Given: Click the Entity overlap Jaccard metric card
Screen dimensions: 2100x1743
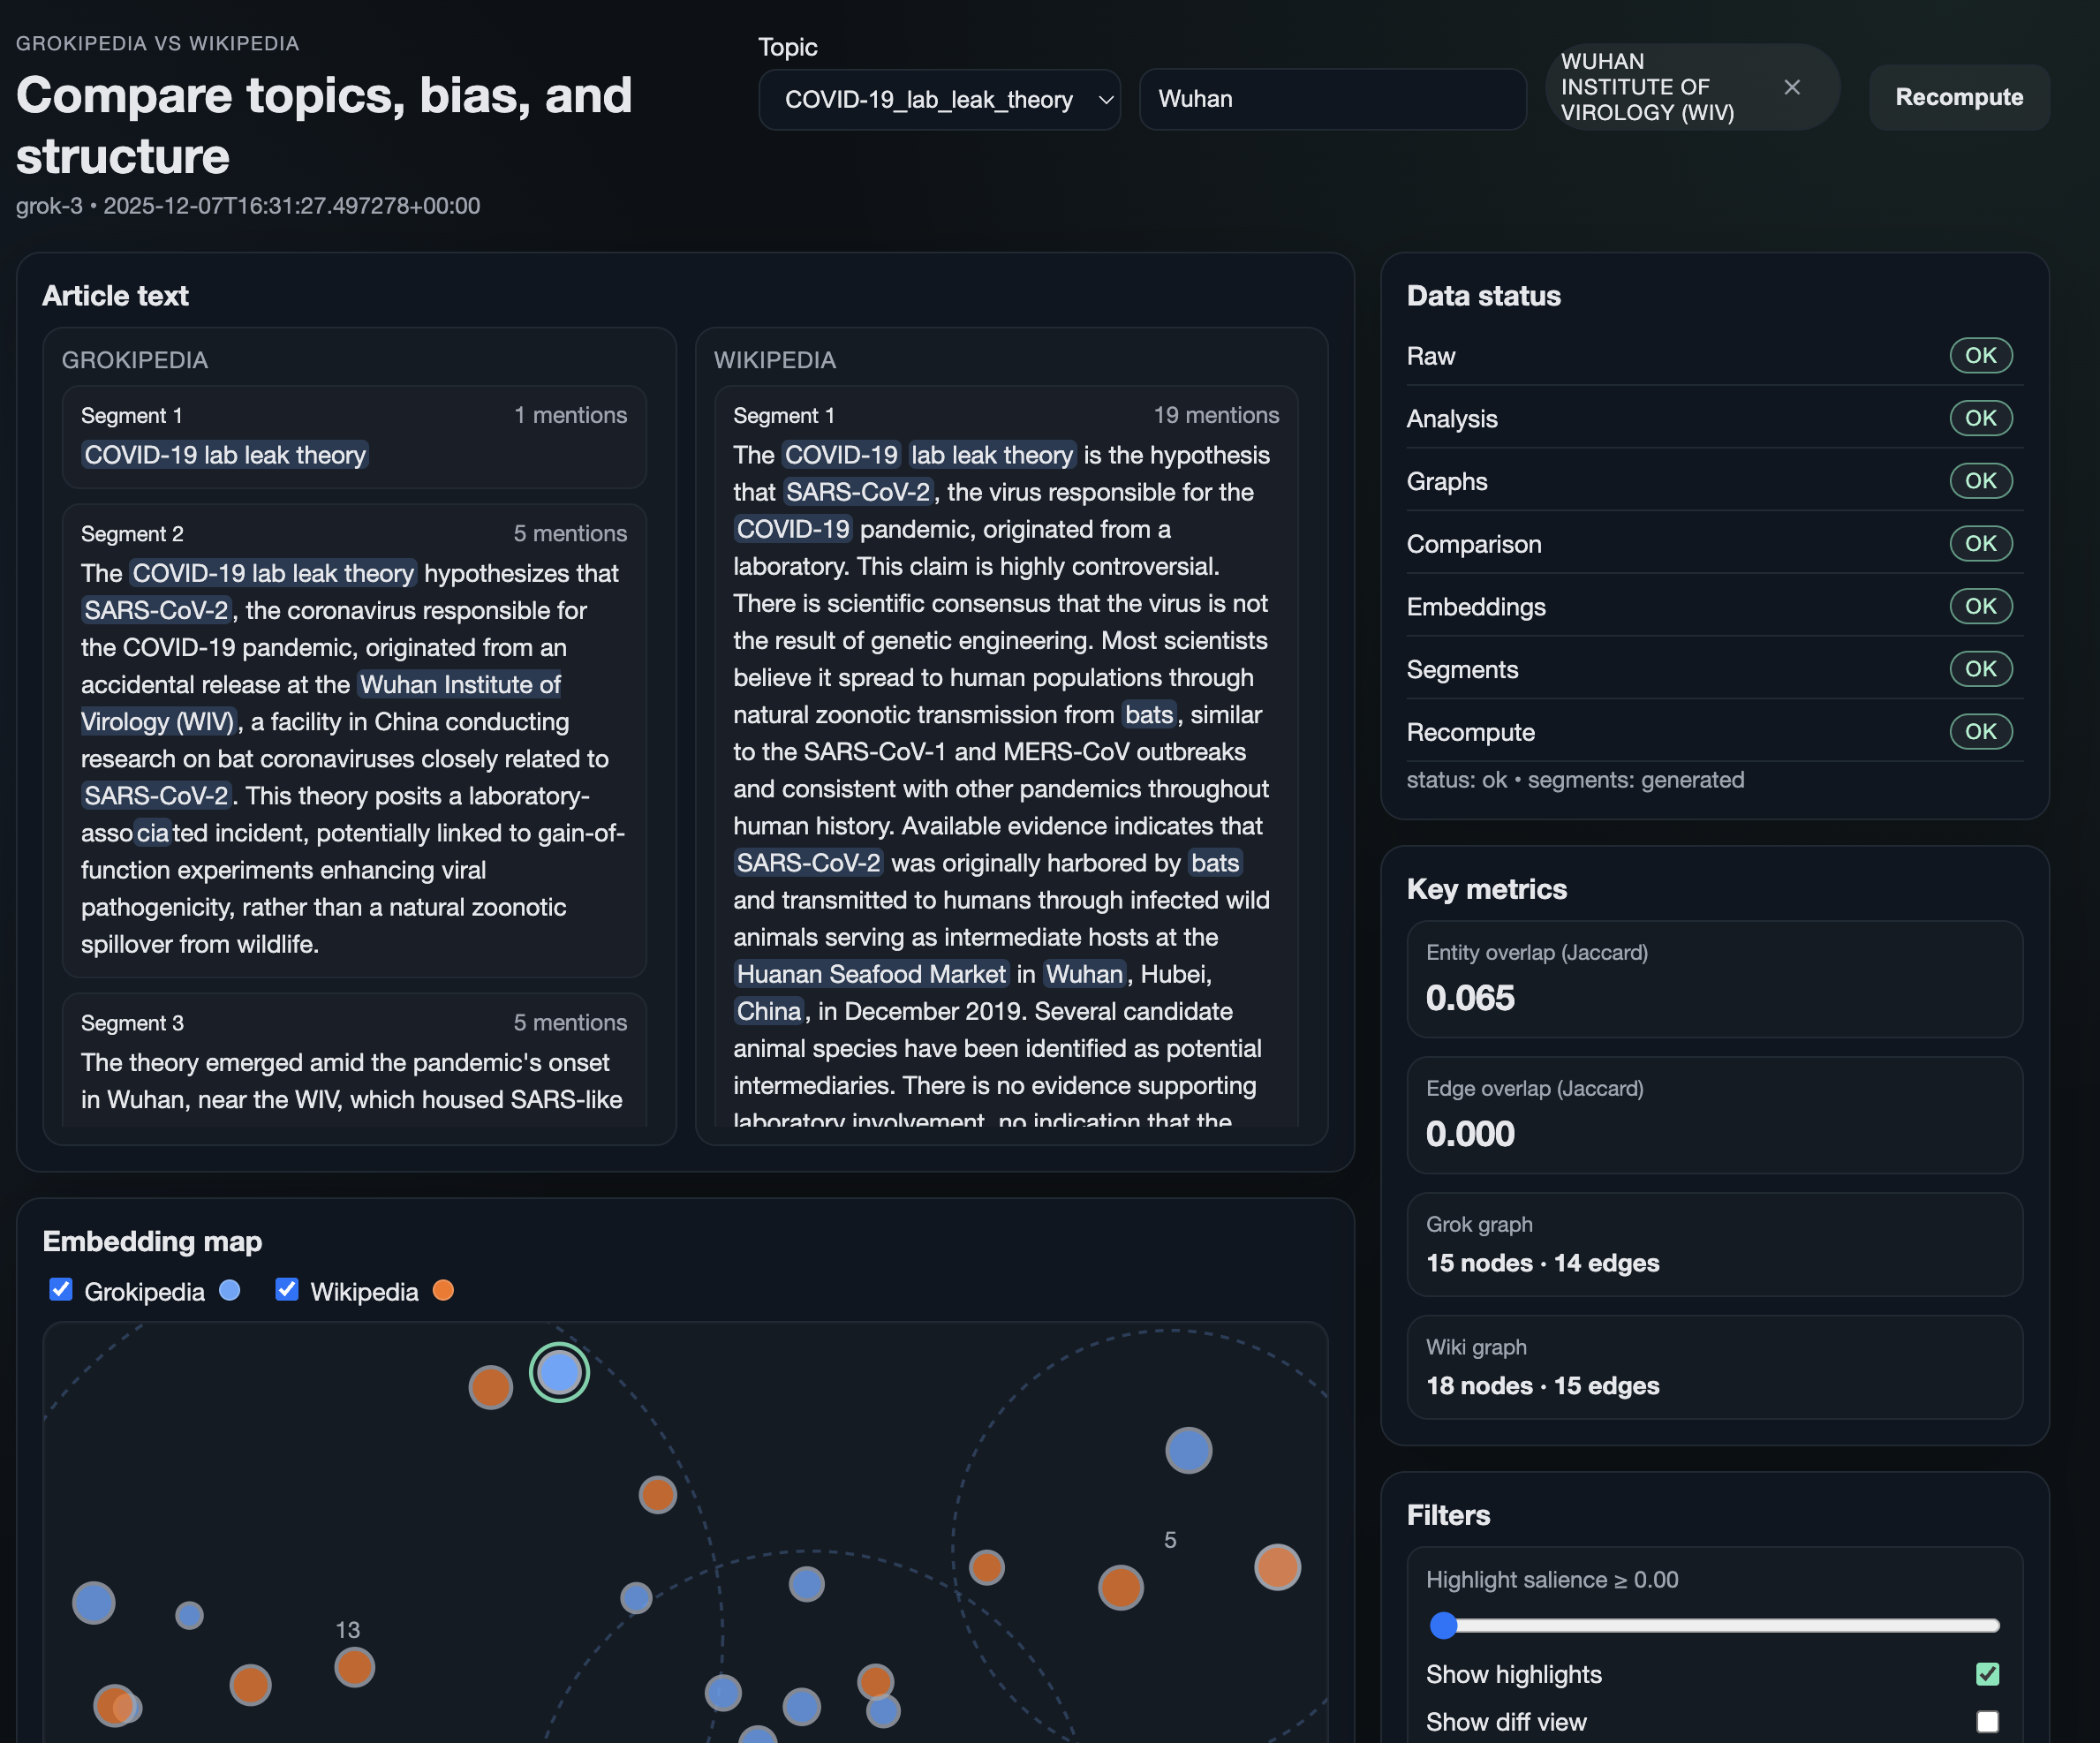Looking at the screenshot, I should click(1713, 978).
